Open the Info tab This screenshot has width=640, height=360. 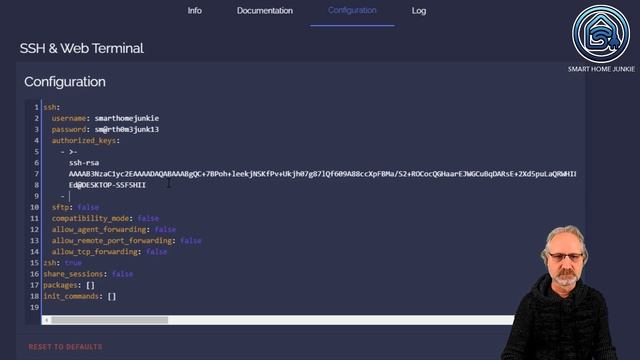194,11
